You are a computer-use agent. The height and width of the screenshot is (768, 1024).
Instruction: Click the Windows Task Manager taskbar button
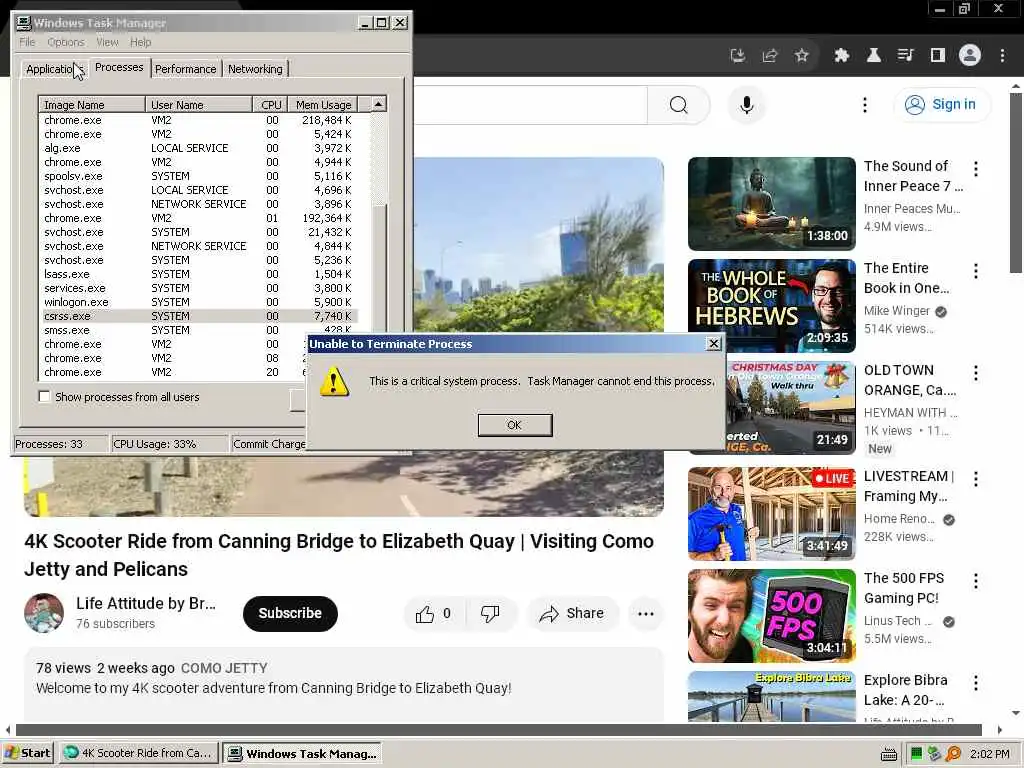[302, 754]
